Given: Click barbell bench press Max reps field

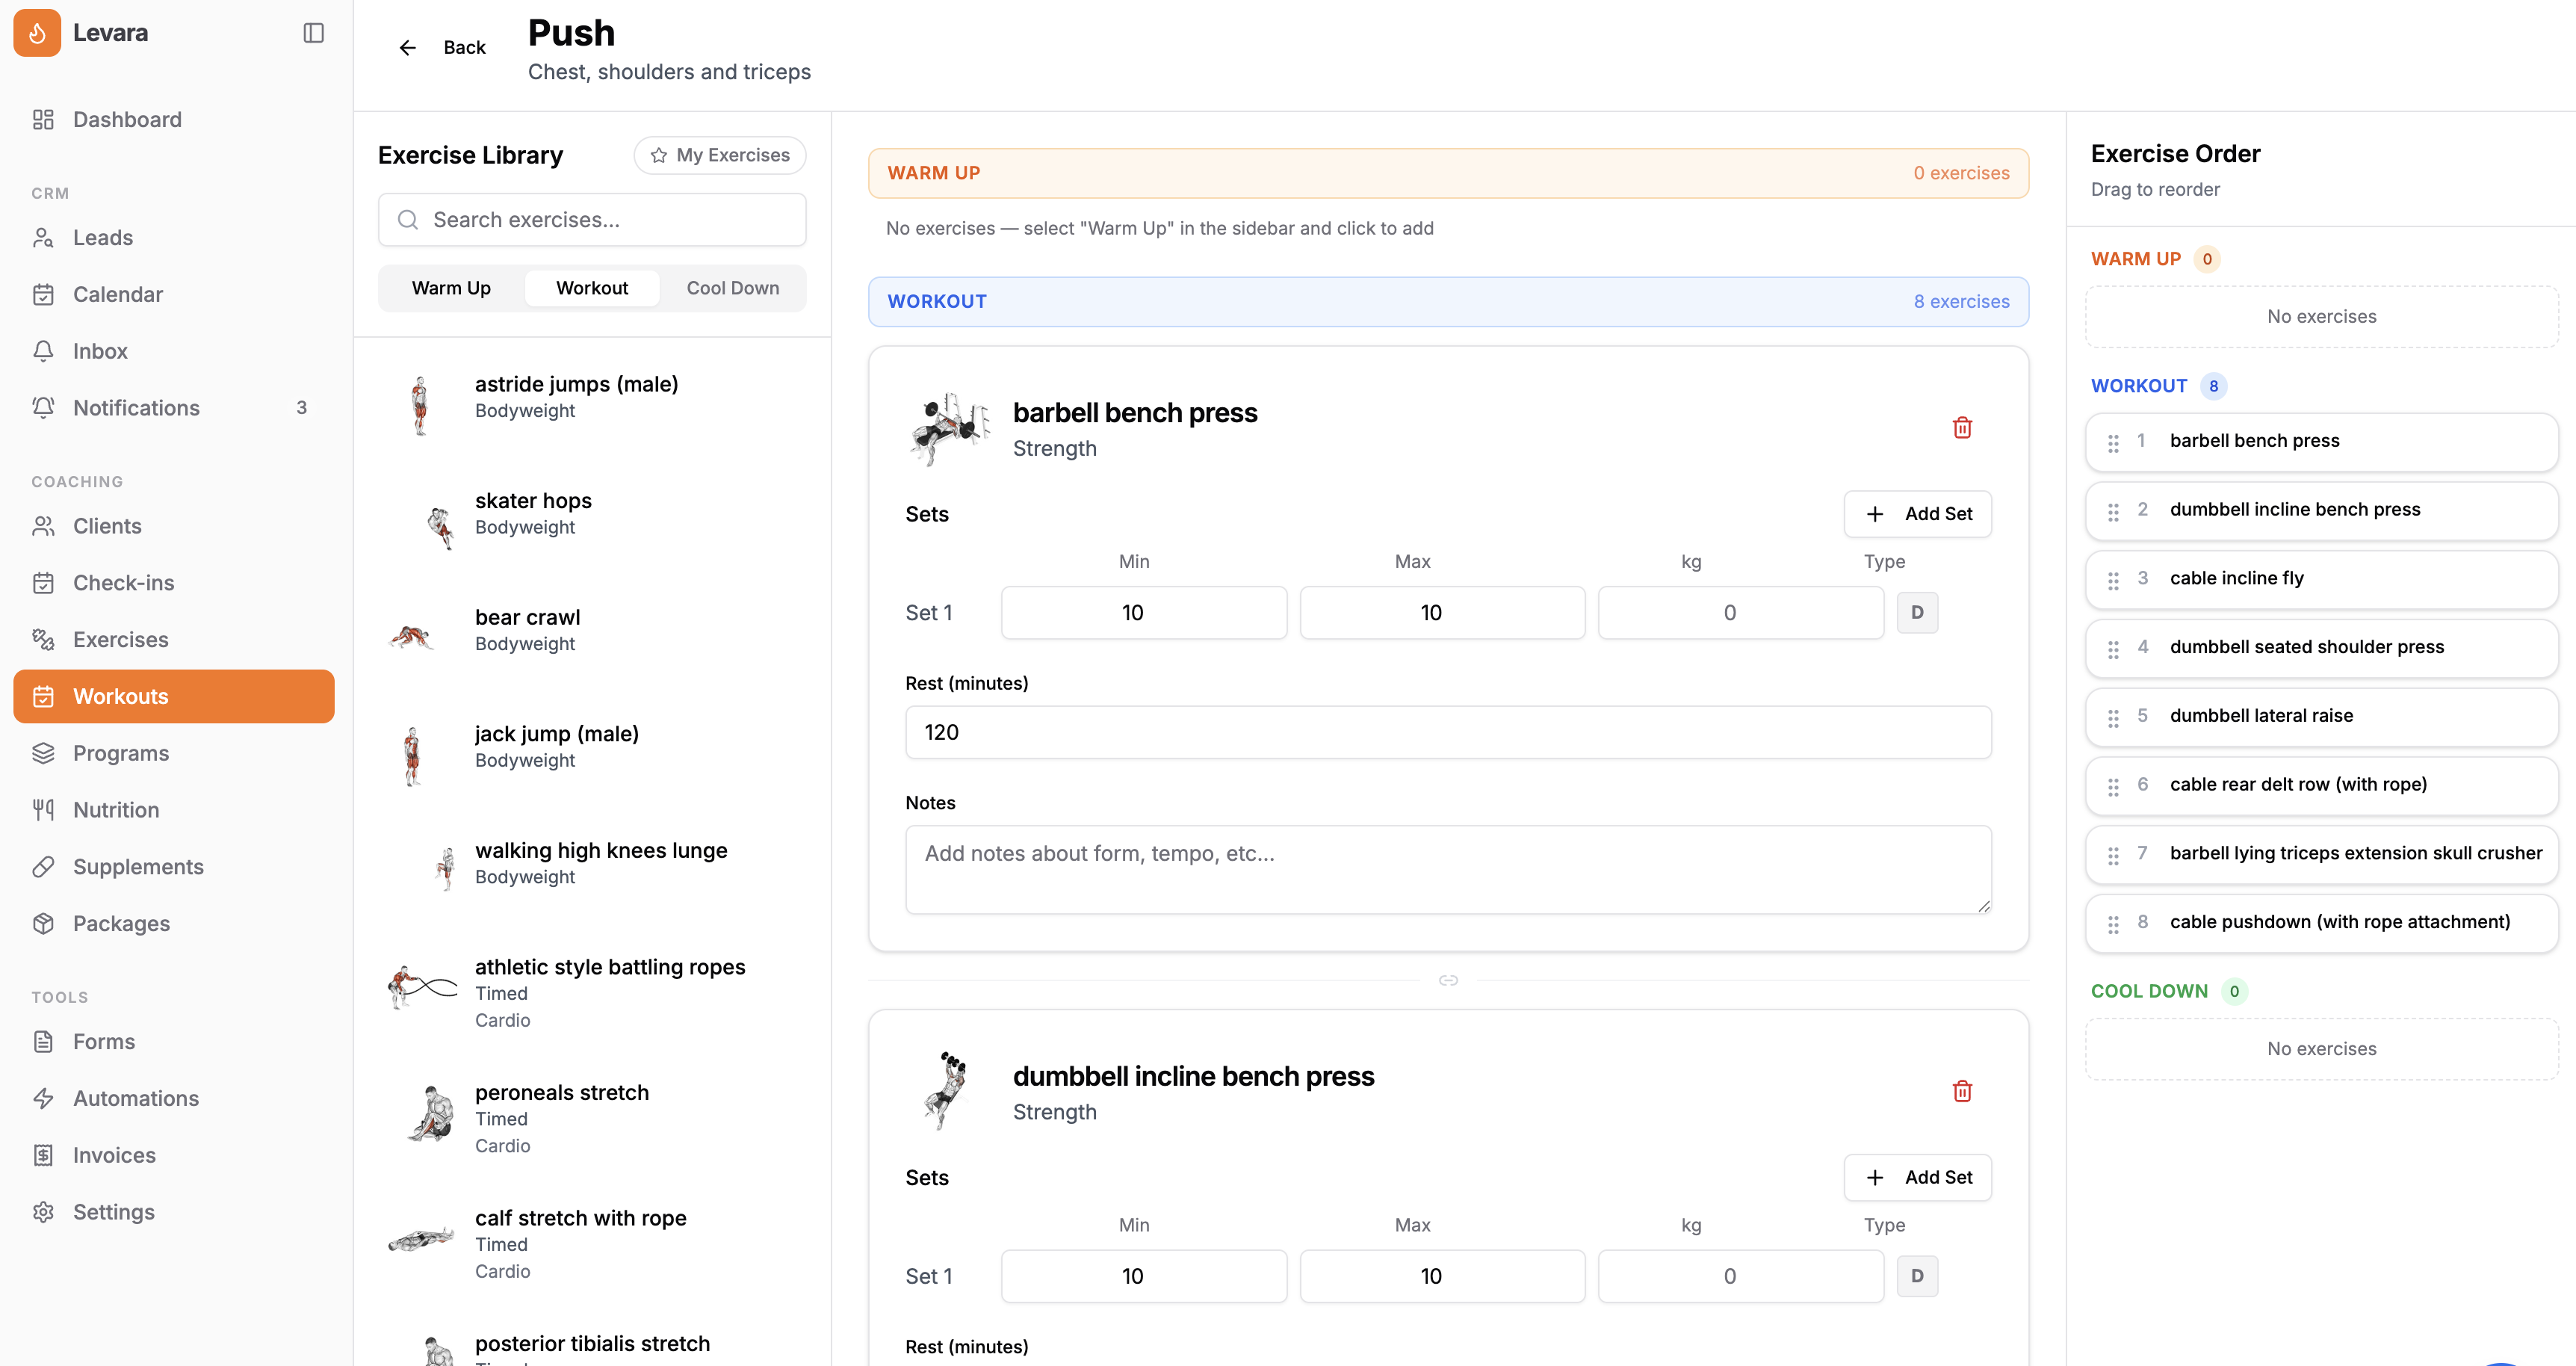Looking at the screenshot, I should [x=1442, y=612].
